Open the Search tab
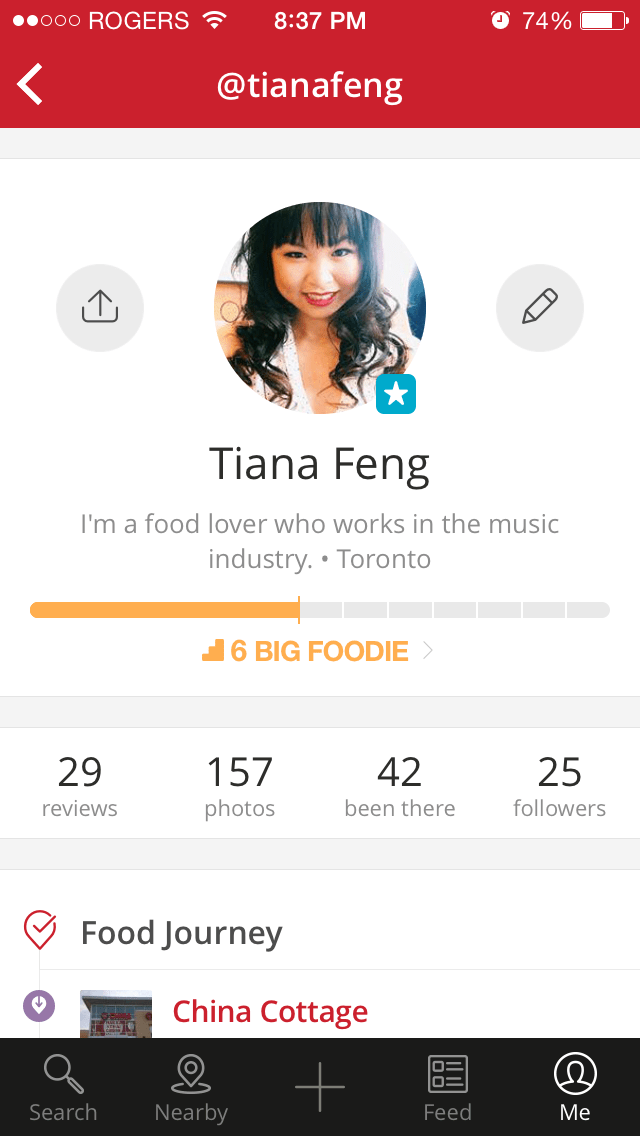Screen dimensions: 640x1136 [63, 1087]
